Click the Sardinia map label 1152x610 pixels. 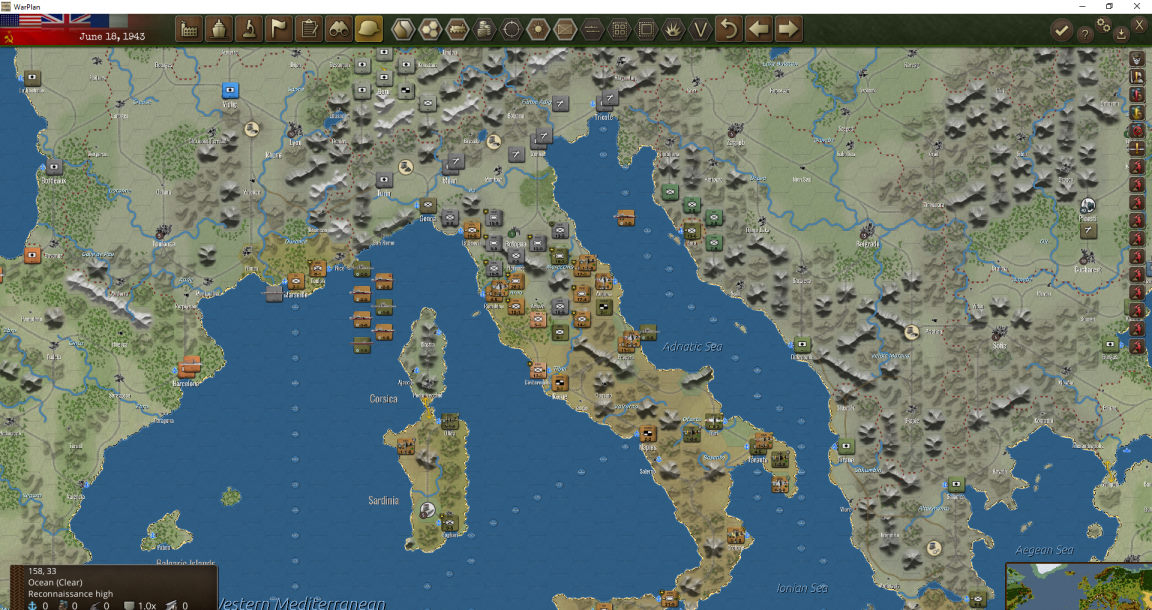click(383, 500)
